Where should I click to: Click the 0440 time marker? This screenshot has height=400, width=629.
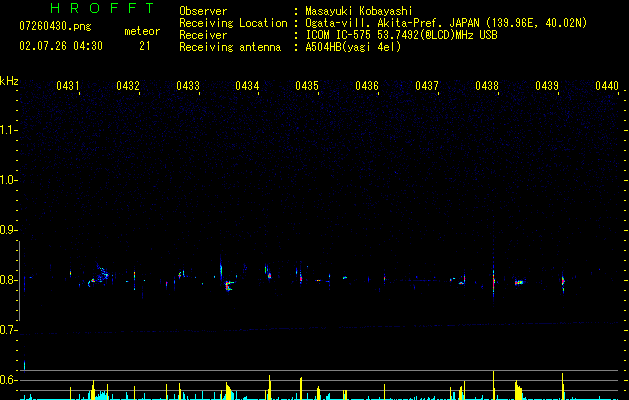click(x=607, y=86)
